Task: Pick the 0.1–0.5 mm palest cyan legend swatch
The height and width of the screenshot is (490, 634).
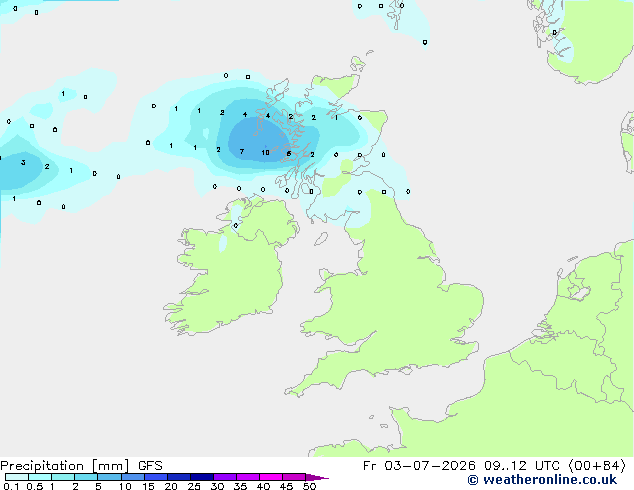Action: (x=17, y=477)
